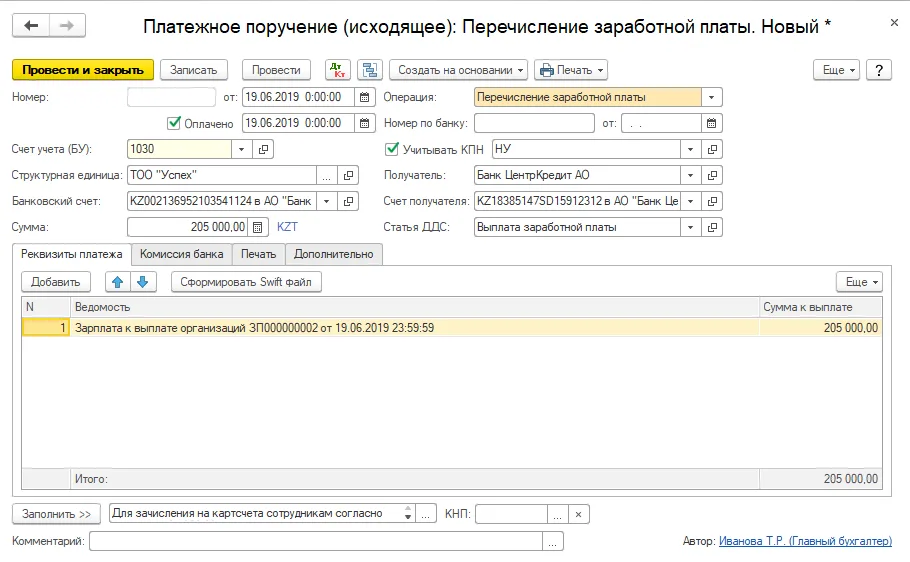Open the Счет учета (БУ) item form
The width and height of the screenshot is (910, 562).
[x=263, y=149]
